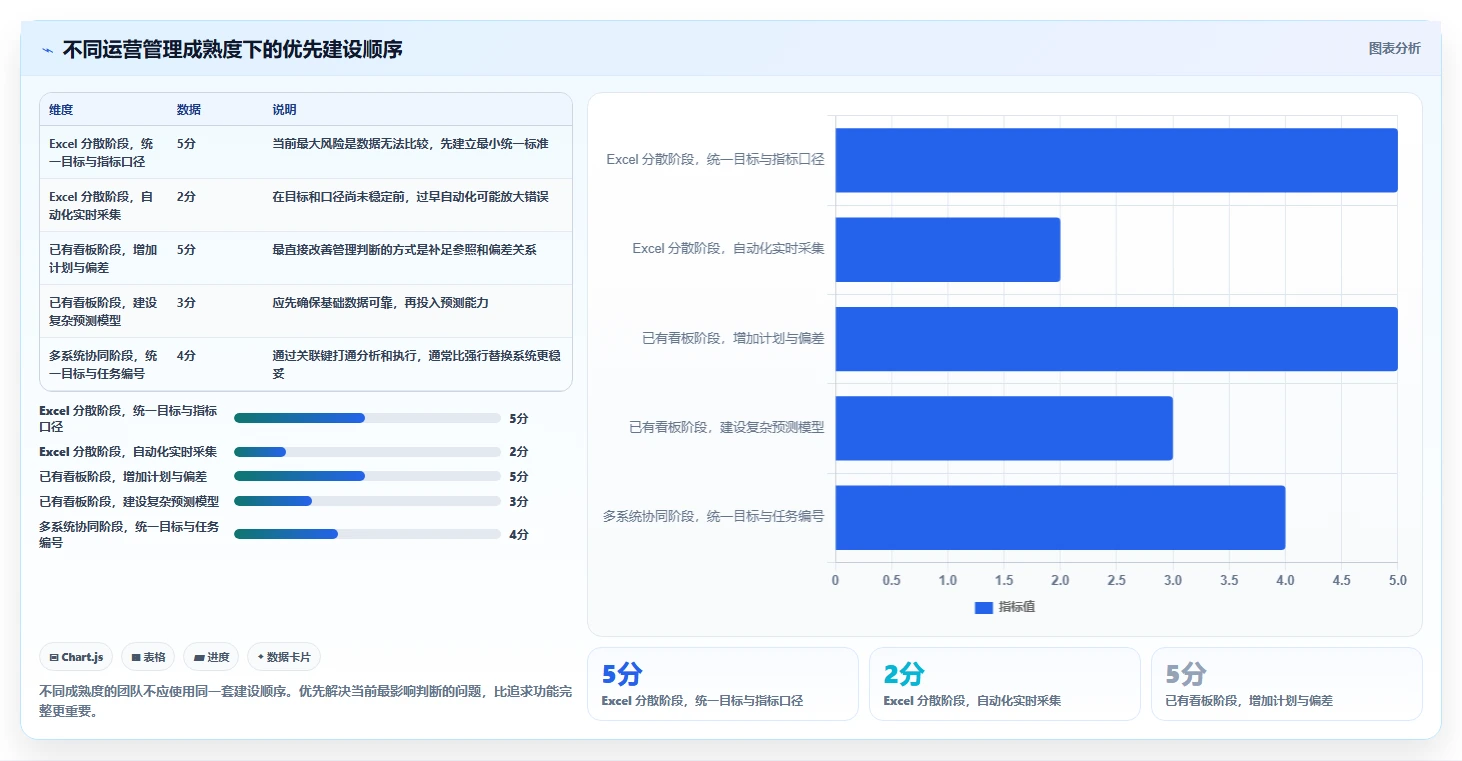1462x761 pixels.
Task: Click chart bar 'Excel 分散阶段，统一目标与指标口径'
Action: (1116, 160)
